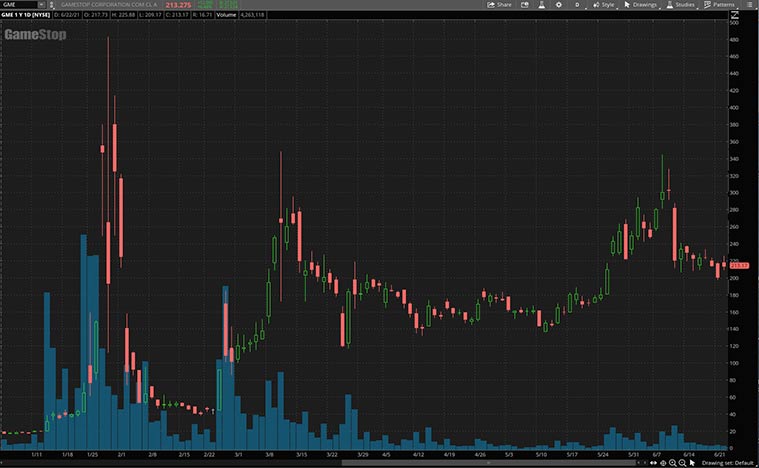Click the O: 217.73 open value
The width and height of the screenshot is (759, 468).
pyautogui.click(x=96, y=15)
